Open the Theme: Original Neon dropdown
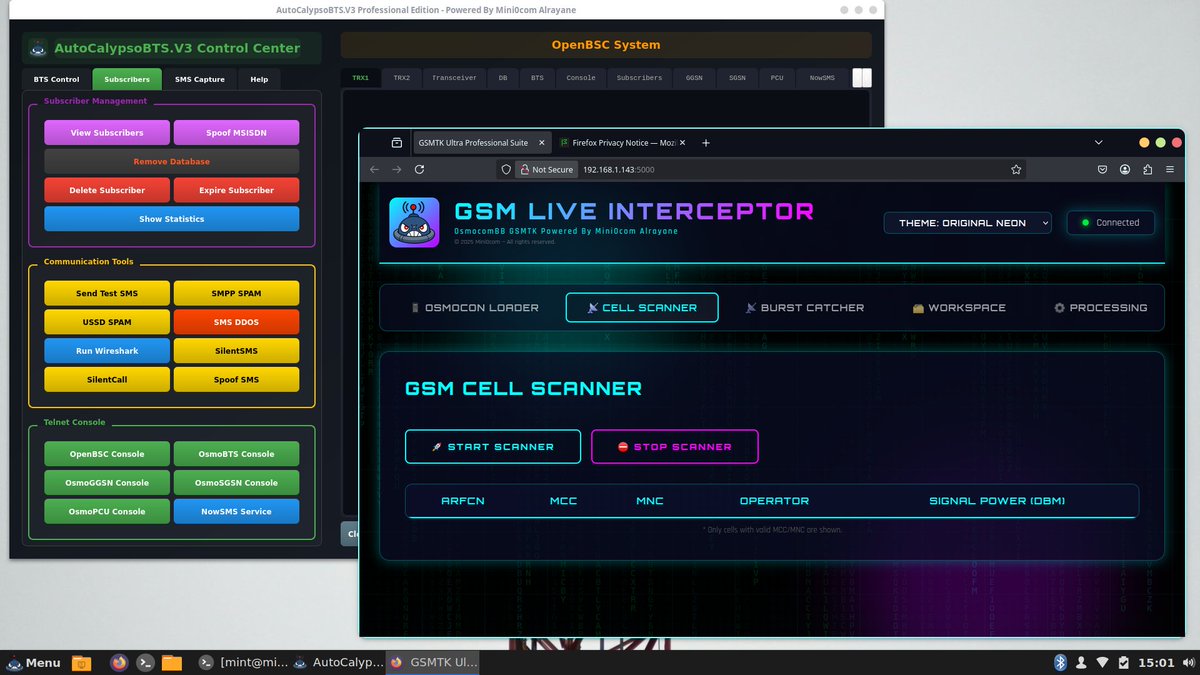Image resolution: width=1200 pixels, height=675 pixels. pyautogui.click(x=967, y=223)
